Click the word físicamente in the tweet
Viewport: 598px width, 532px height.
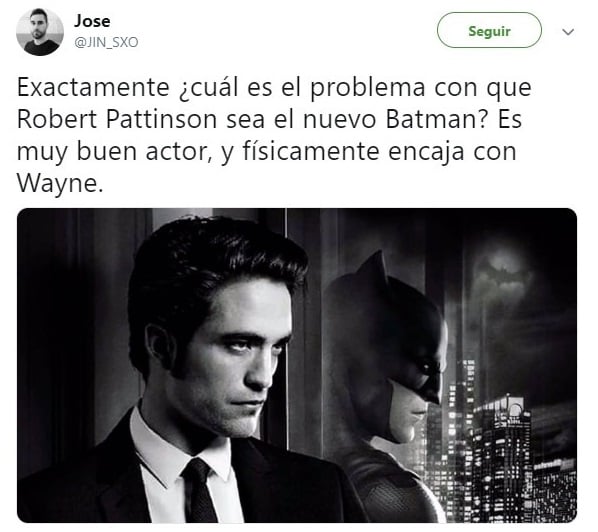(311, 151)
